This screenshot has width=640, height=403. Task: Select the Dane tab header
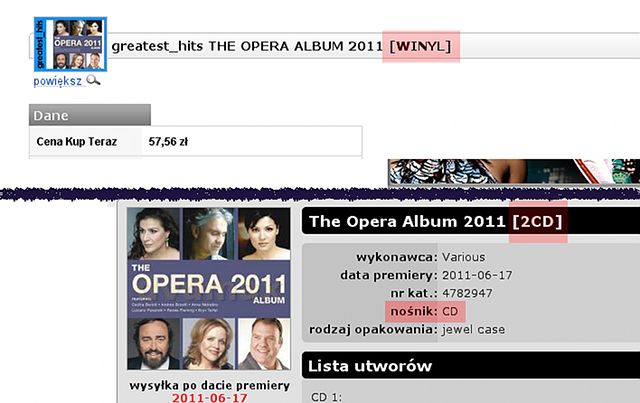(x=90, y=115)
